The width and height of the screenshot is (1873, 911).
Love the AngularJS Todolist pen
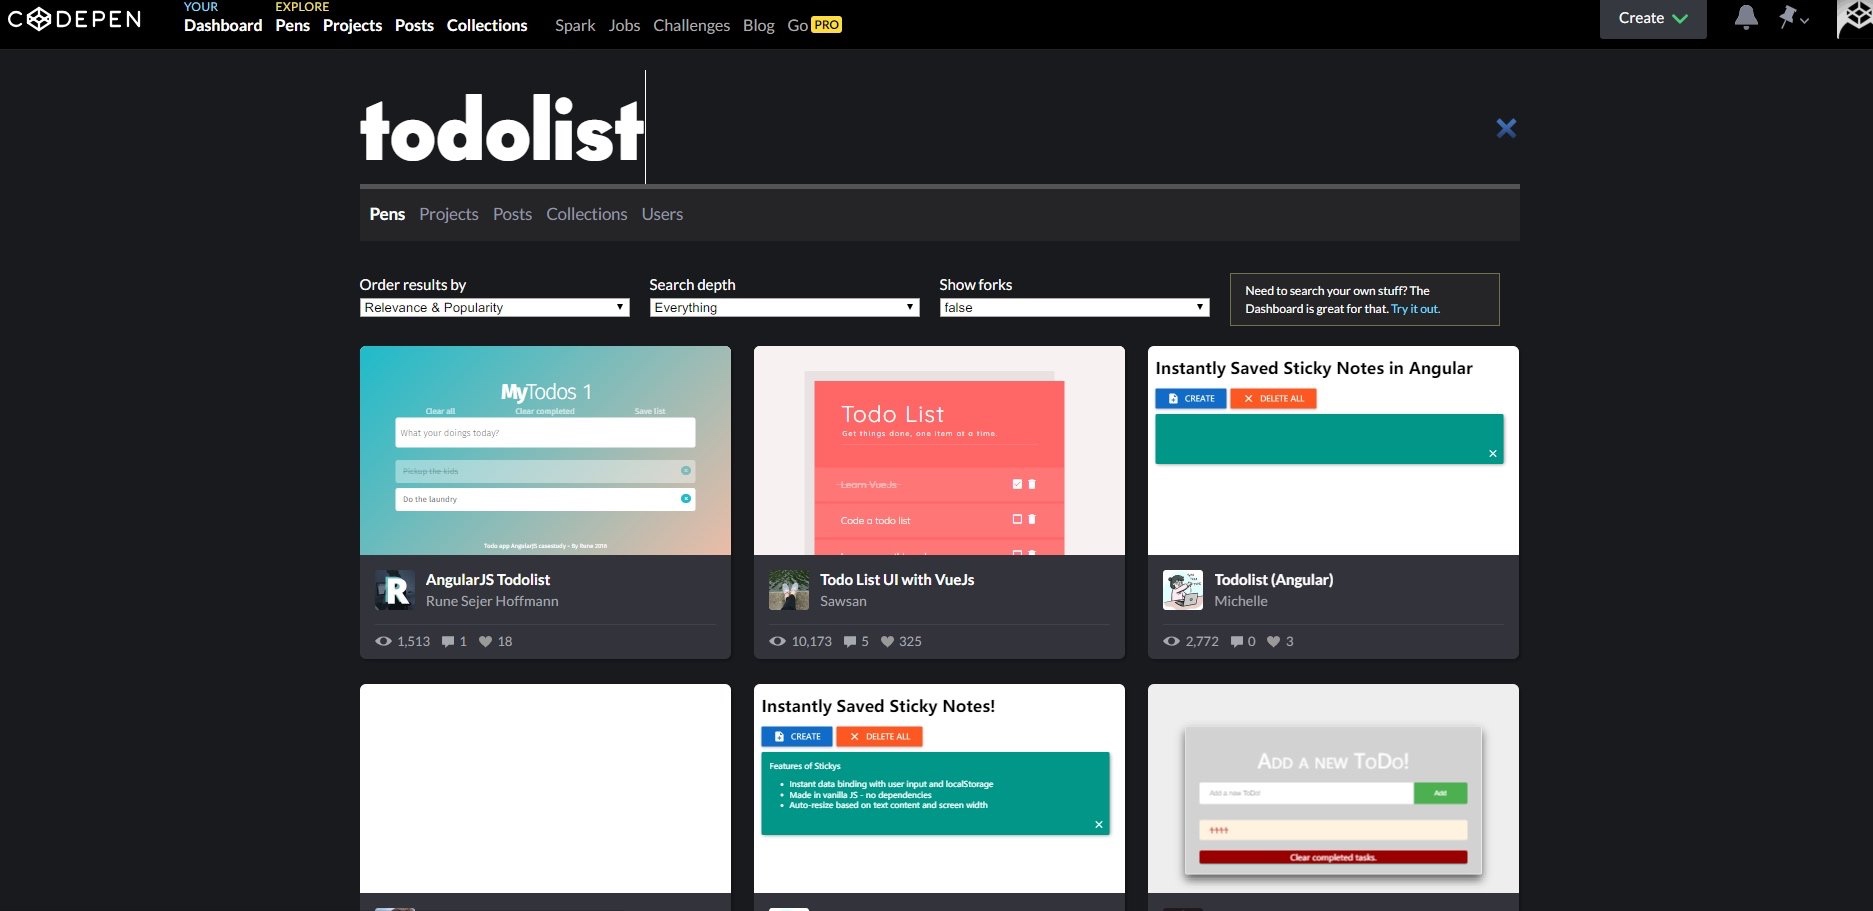(485, 642)
